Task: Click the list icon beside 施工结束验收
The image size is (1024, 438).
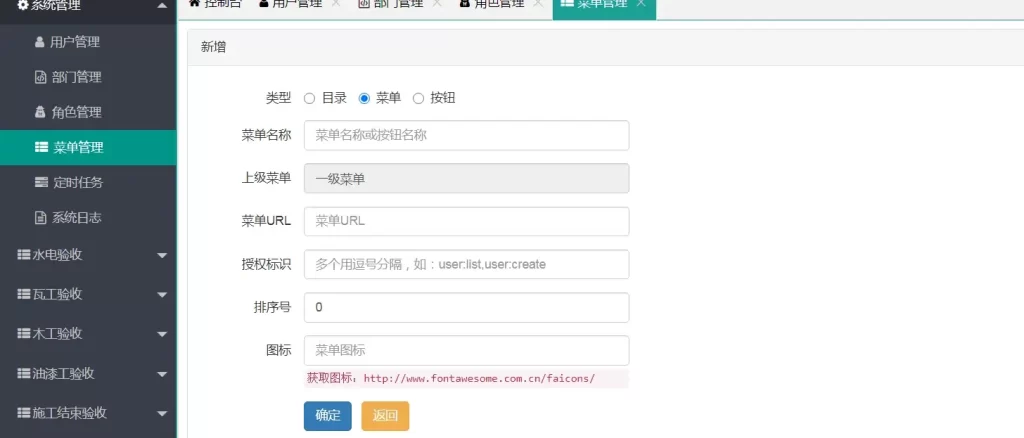Action: point(24,413)
